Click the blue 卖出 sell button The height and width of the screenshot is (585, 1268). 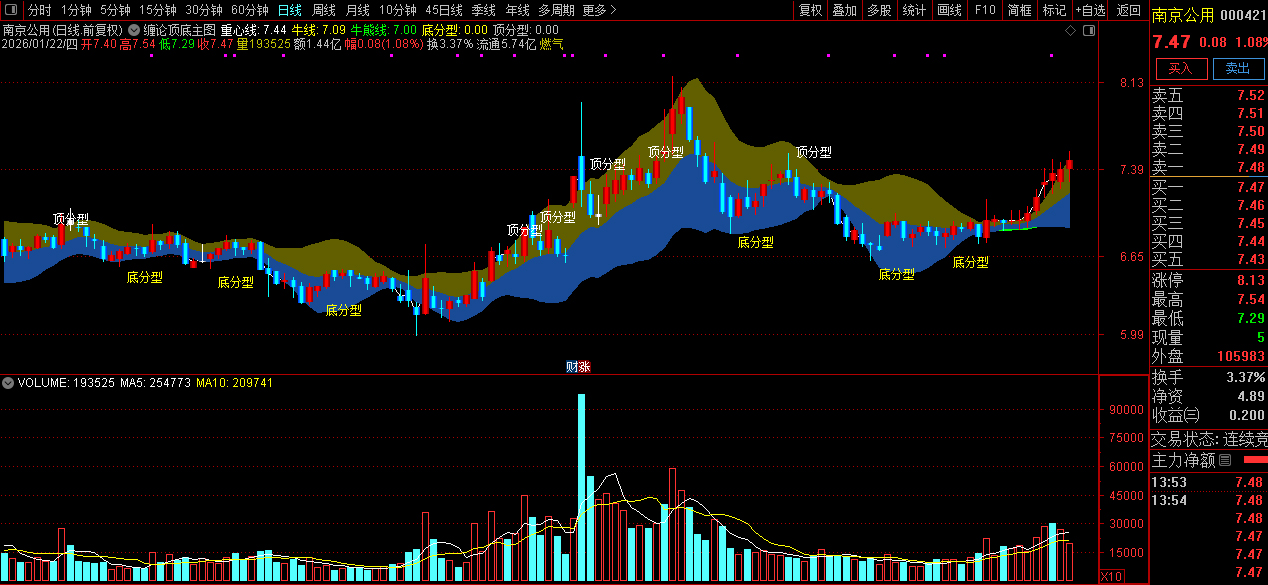[x=1238, y=68]
